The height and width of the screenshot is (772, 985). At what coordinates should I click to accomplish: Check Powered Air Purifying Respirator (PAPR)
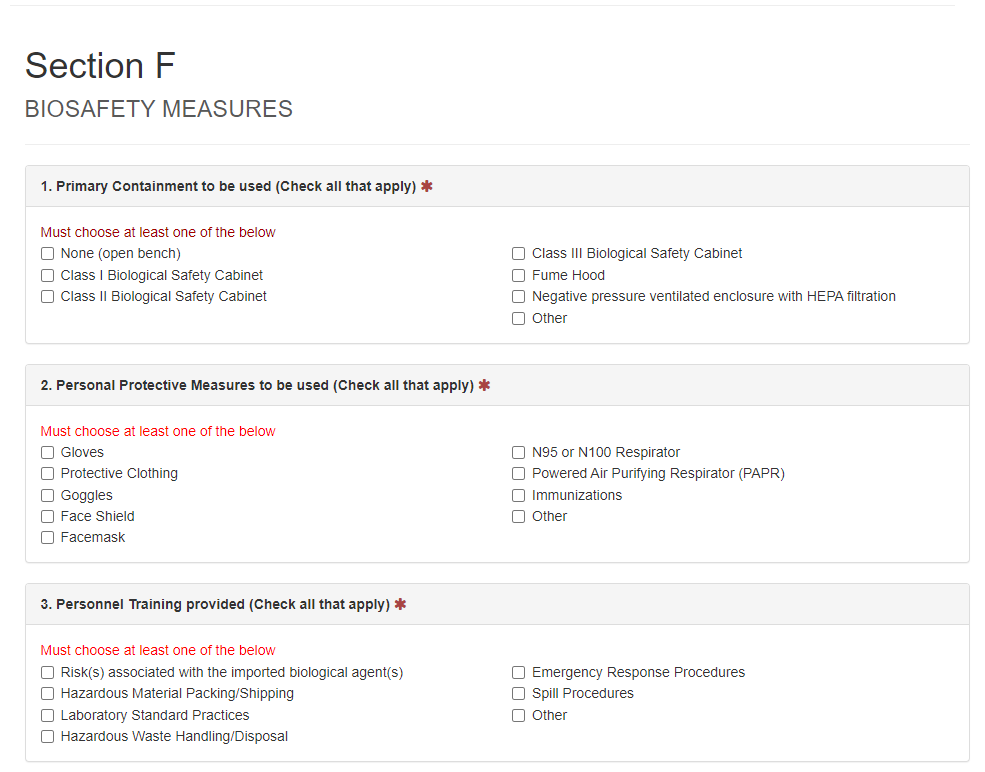tap(518, 474)
